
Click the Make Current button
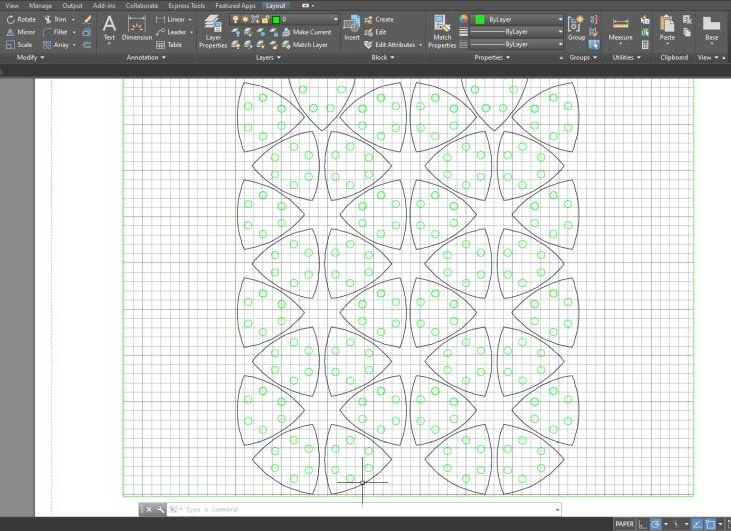[x=311, y=32]
